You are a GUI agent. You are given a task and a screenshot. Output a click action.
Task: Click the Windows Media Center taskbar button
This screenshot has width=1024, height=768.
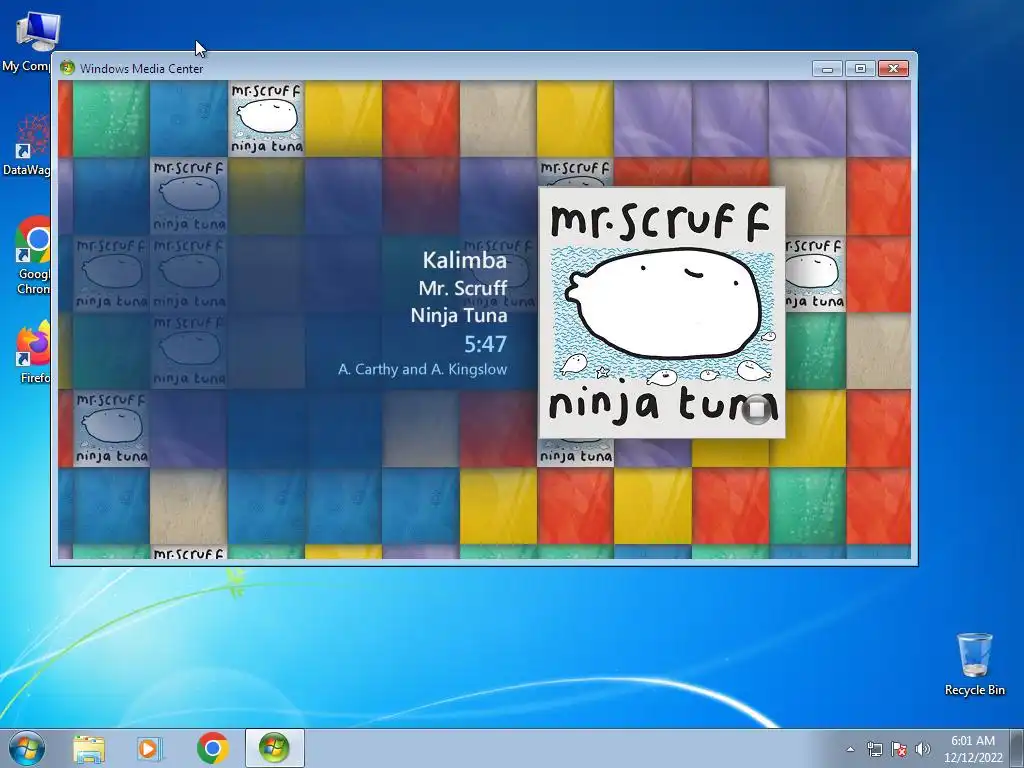click(x=274, y=748)
